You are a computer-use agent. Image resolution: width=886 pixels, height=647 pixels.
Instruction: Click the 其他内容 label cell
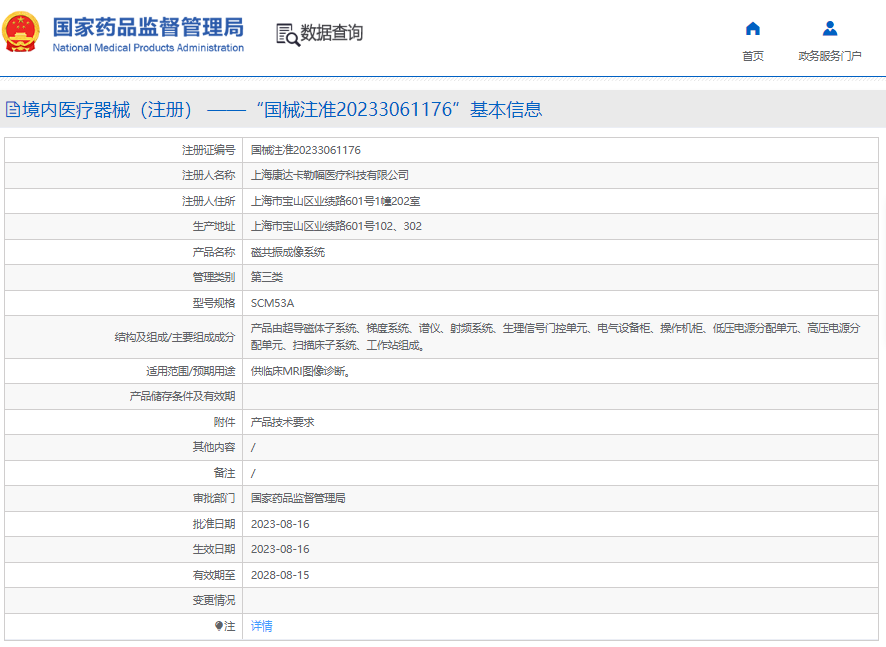click(x=124, y=447)
